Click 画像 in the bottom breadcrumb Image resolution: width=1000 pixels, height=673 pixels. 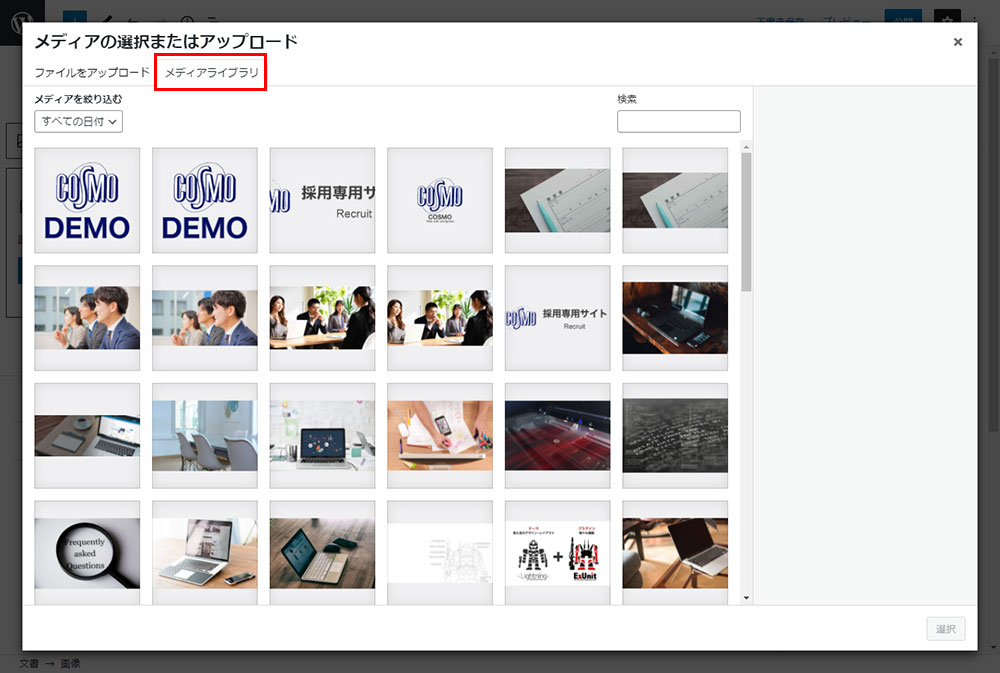click(70, 663)
